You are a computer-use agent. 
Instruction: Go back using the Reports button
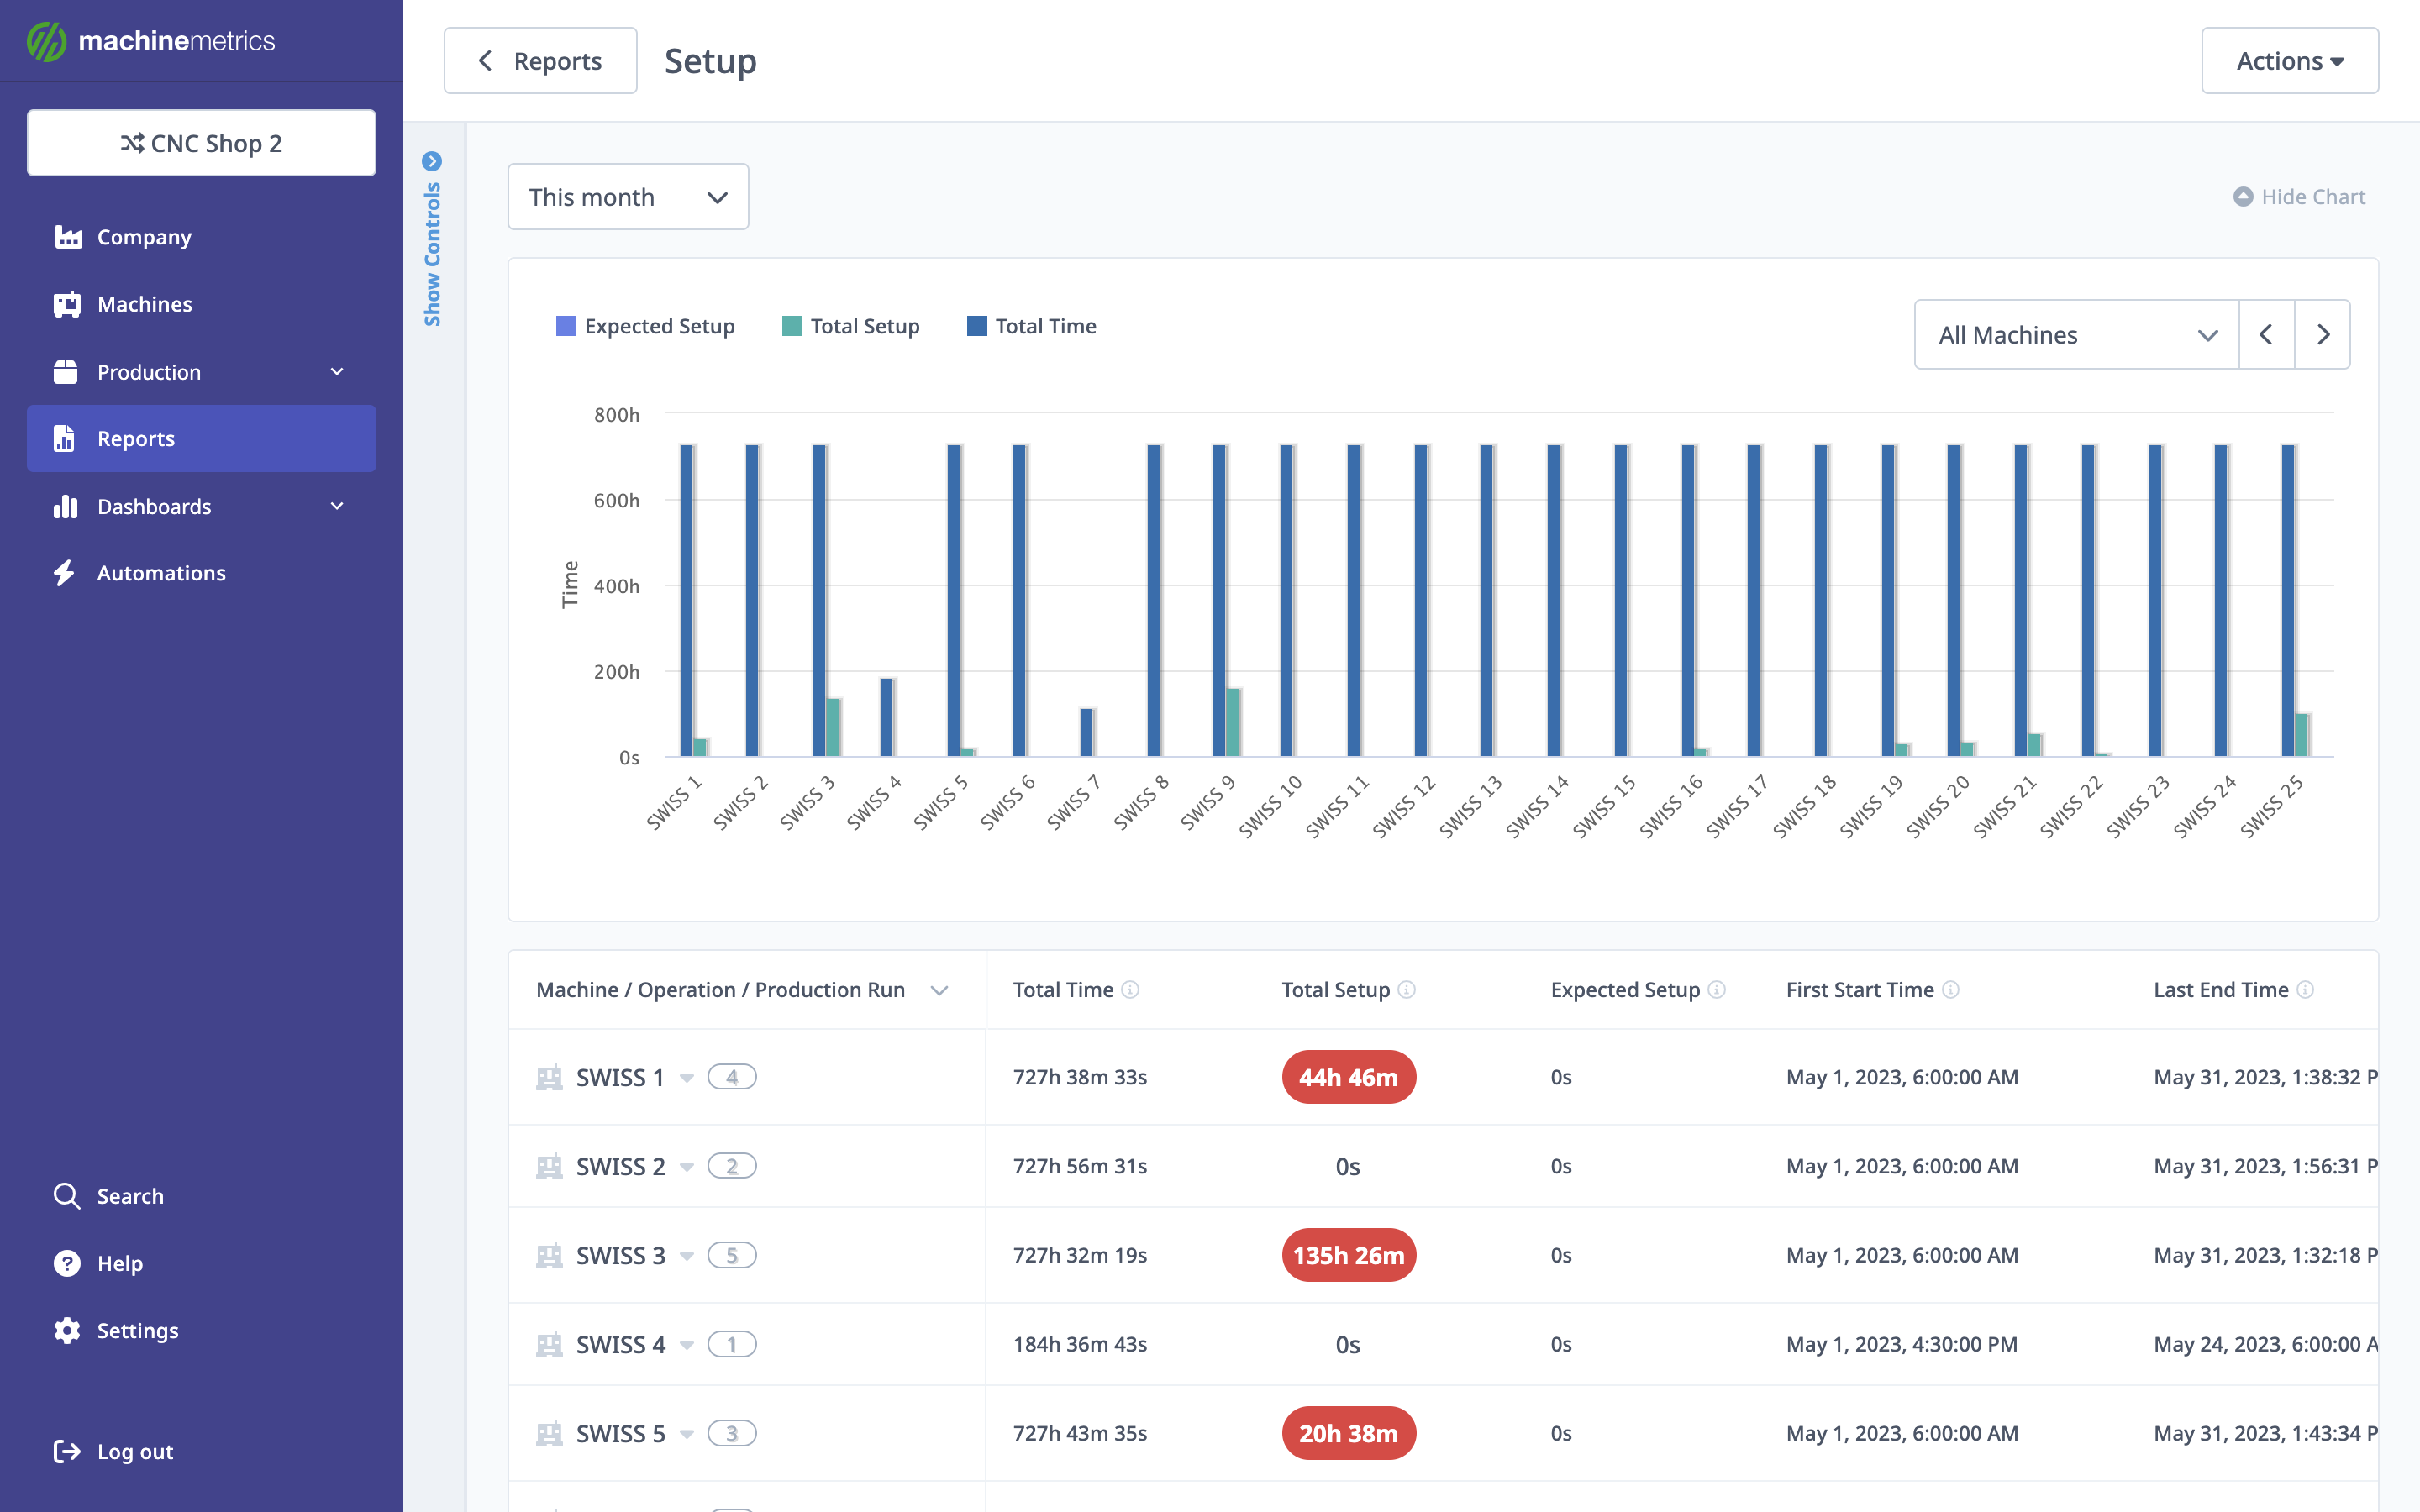click(x=540, y=61)
